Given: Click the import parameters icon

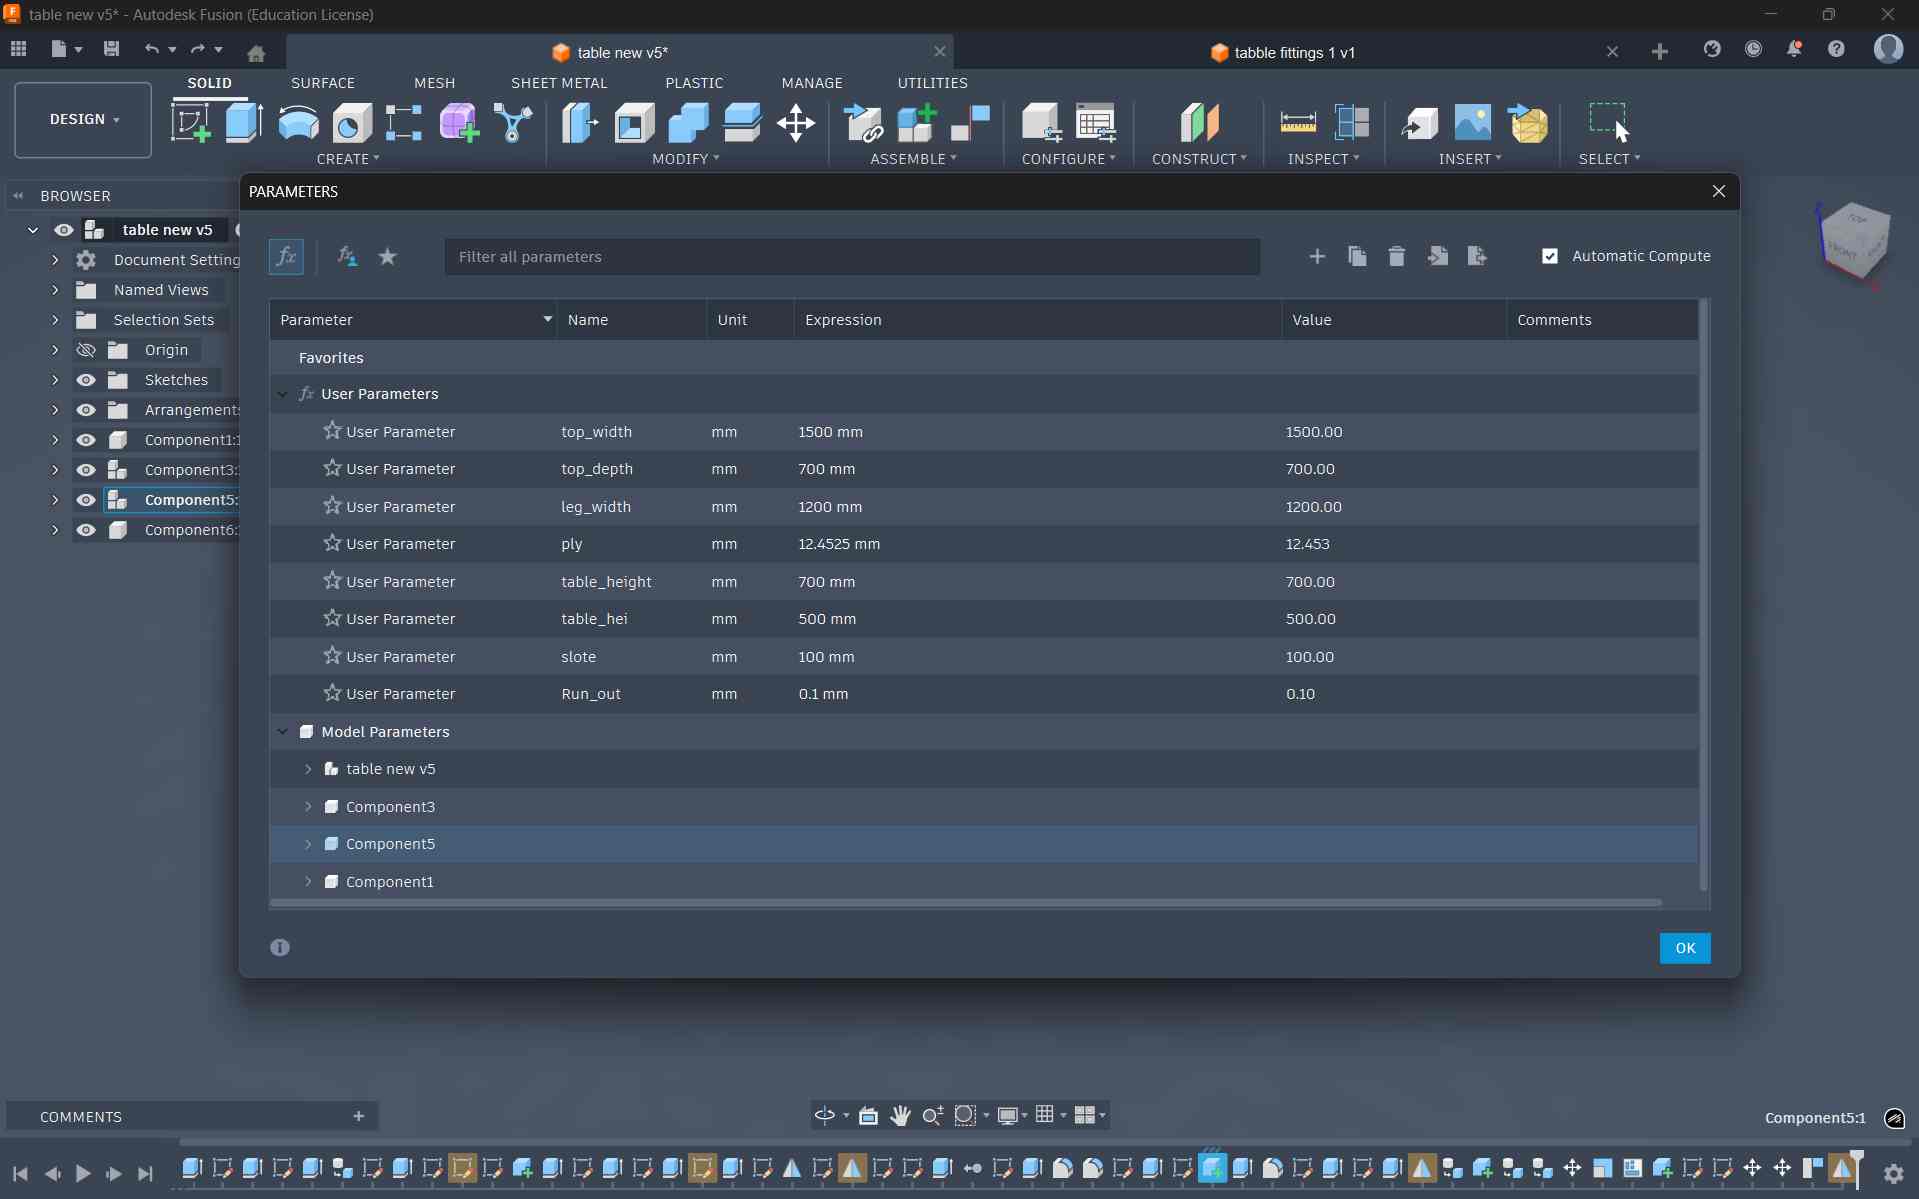Looking at the screenshot, I should tap(1437, 257).
